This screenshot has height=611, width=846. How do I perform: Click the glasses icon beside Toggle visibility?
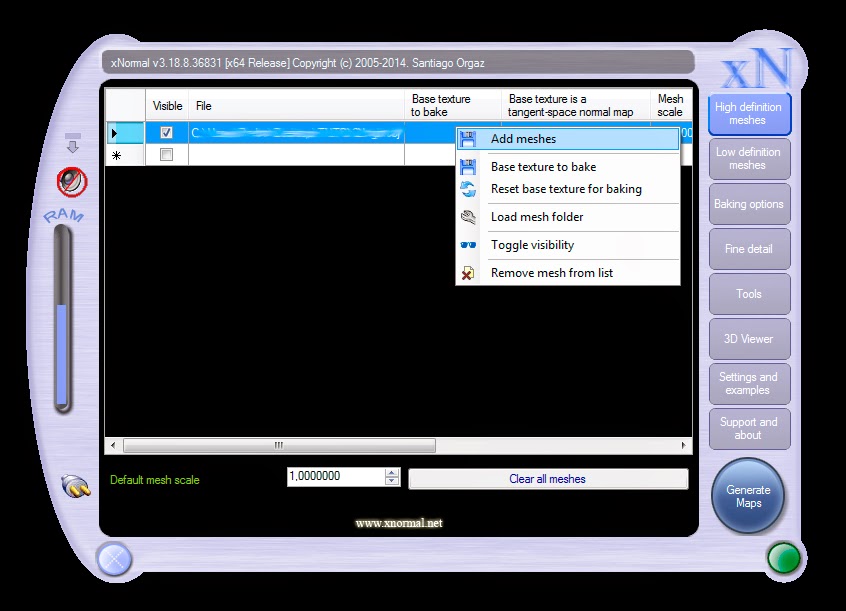(468, 245)
